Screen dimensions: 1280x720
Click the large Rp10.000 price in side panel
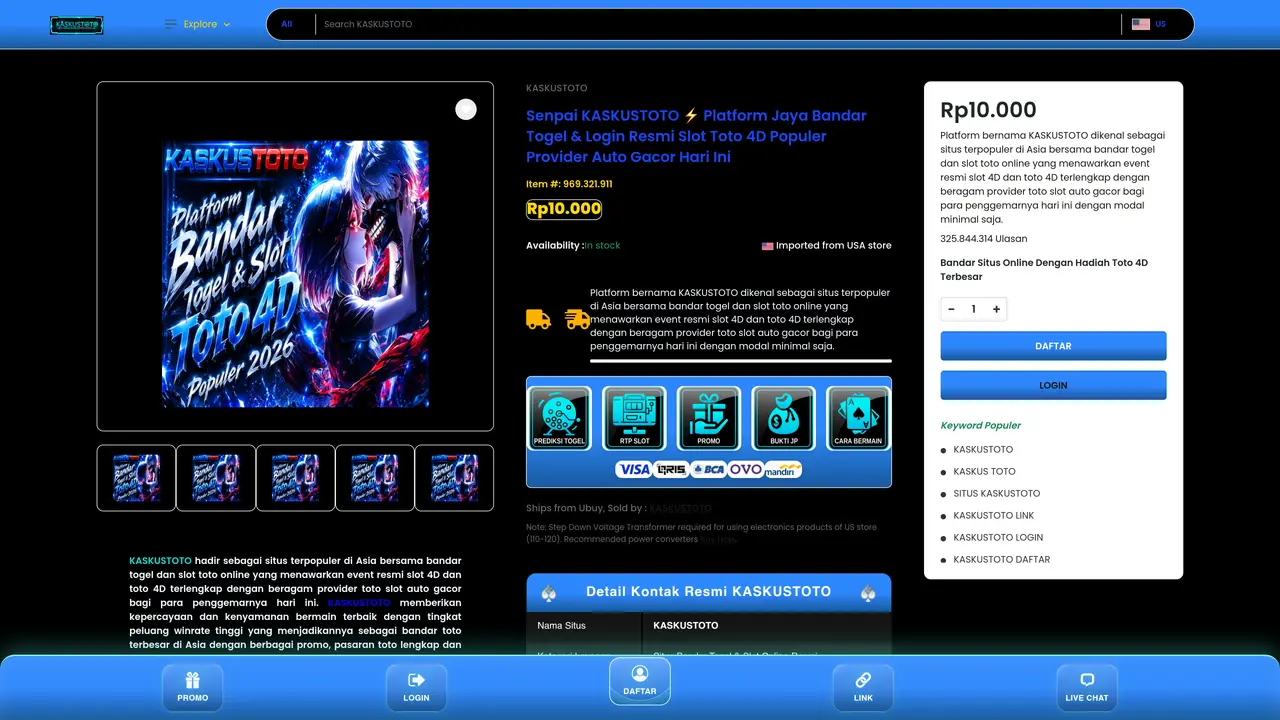(x=989, y=110)
